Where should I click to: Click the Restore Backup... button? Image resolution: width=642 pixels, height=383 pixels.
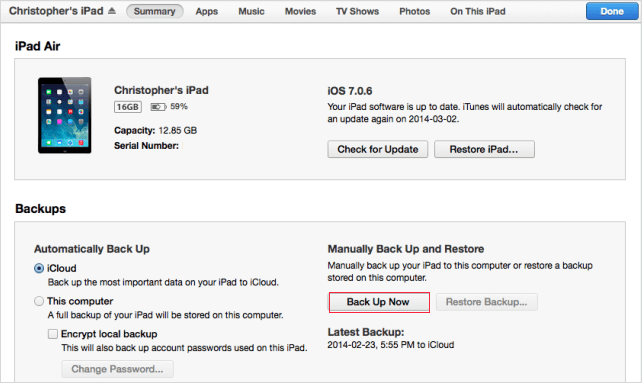tap(486, 302)
